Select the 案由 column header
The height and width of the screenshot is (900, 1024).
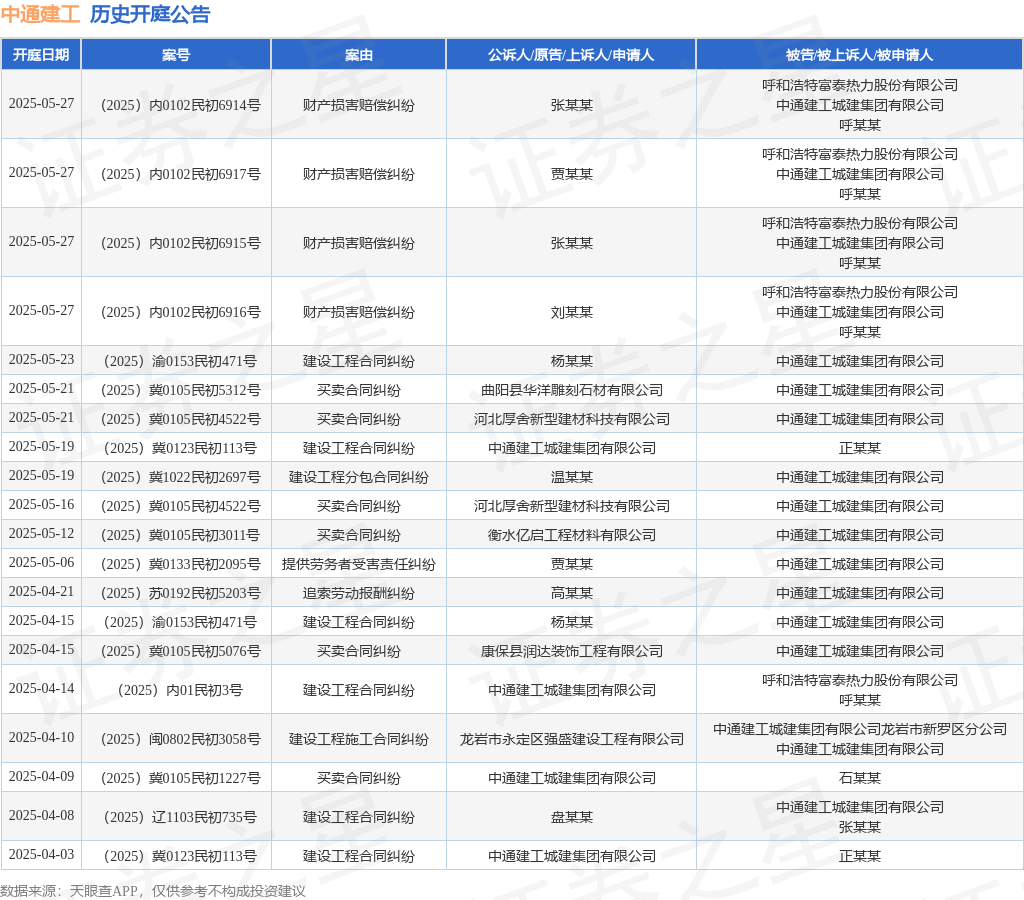(x=359, y=55)
